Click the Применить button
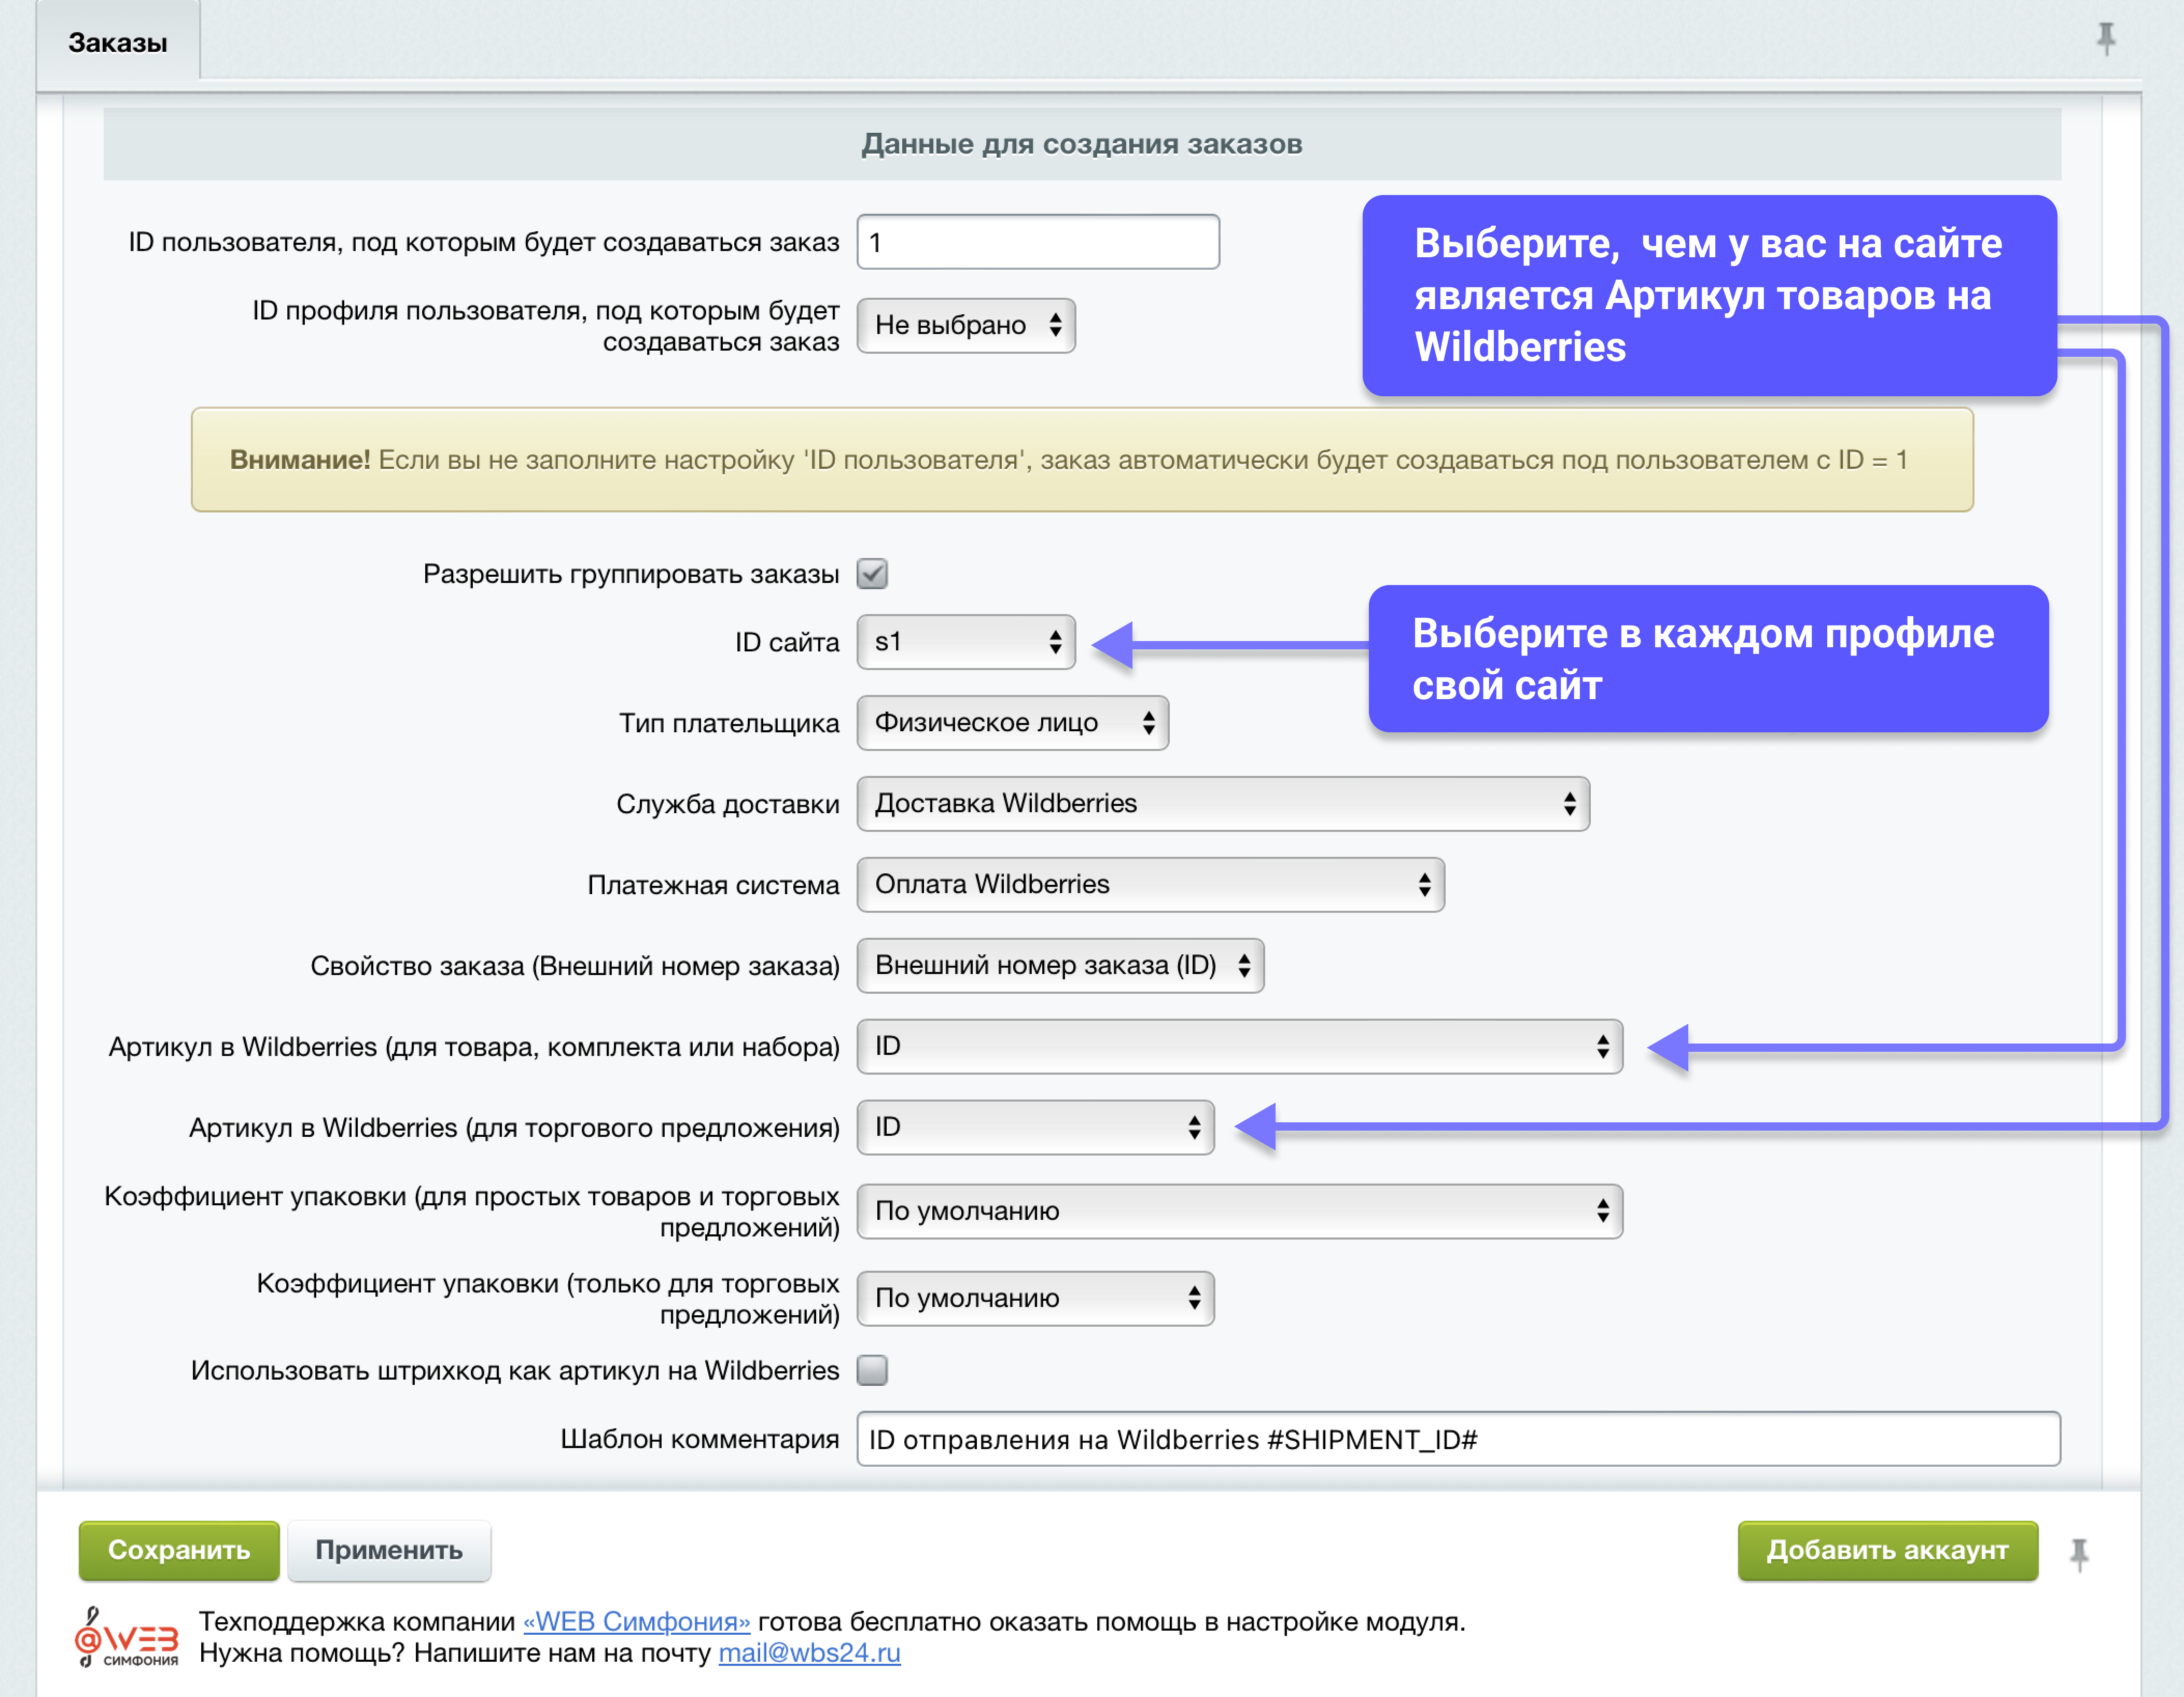This screenshot has width=2184, height=1697. (389, 1550)
